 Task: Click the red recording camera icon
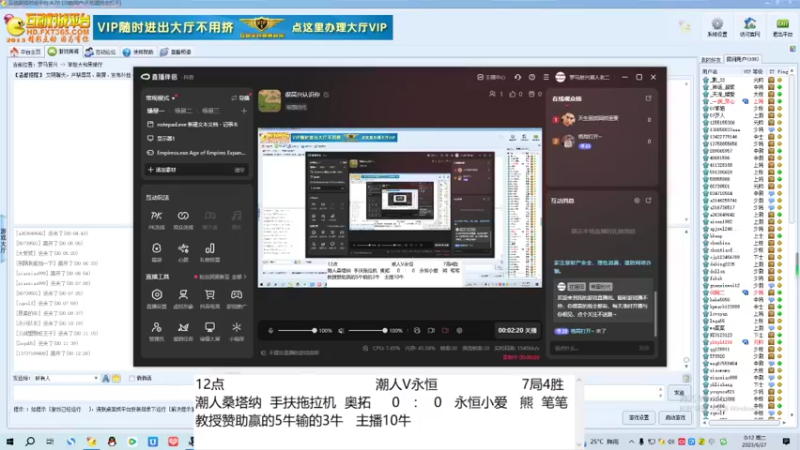[445, 331]
